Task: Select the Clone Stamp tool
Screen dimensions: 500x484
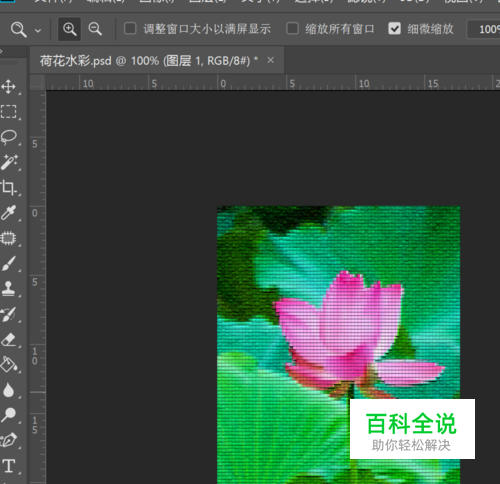Action: (9, 289)
